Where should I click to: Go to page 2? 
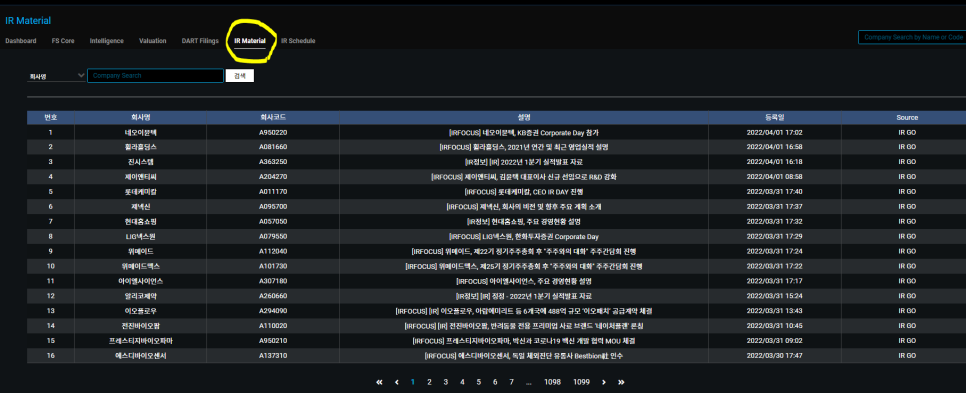pos(429,382)
